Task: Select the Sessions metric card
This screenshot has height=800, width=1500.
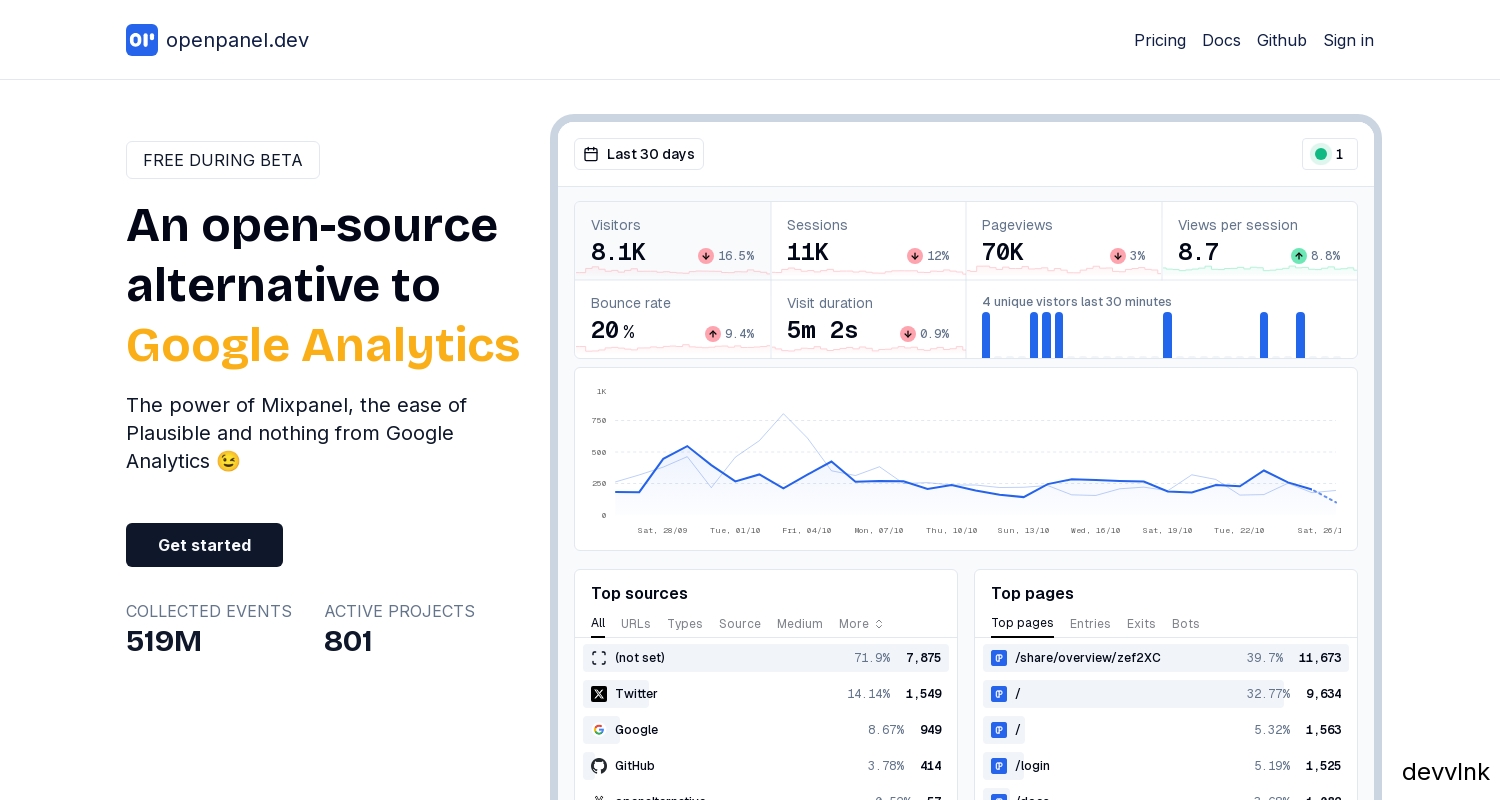Action: [x=868, y=241]
